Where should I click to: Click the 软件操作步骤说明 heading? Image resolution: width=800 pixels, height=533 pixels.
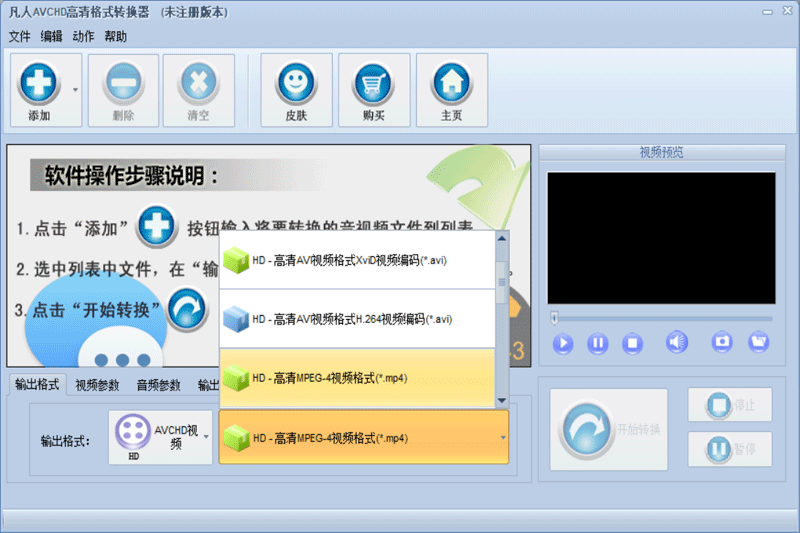(131, 176)
